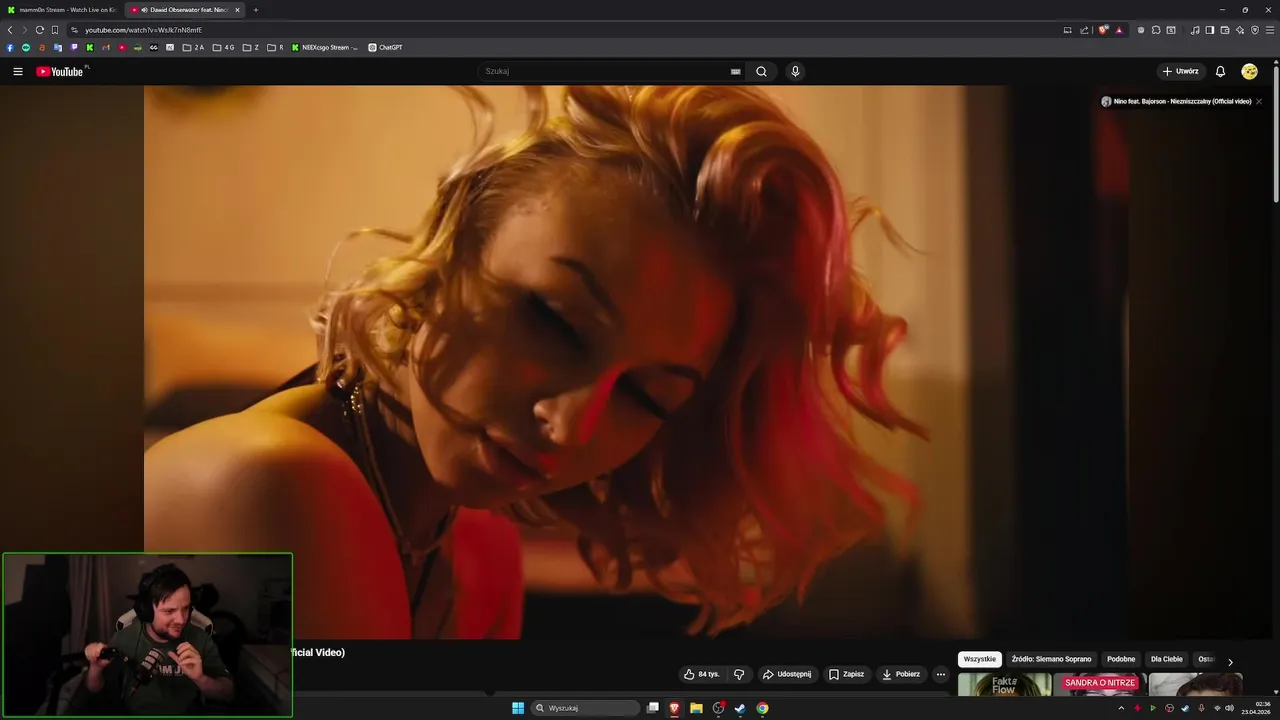Expand the Z bookmarks folder
1280x720 pixels.
251,47
